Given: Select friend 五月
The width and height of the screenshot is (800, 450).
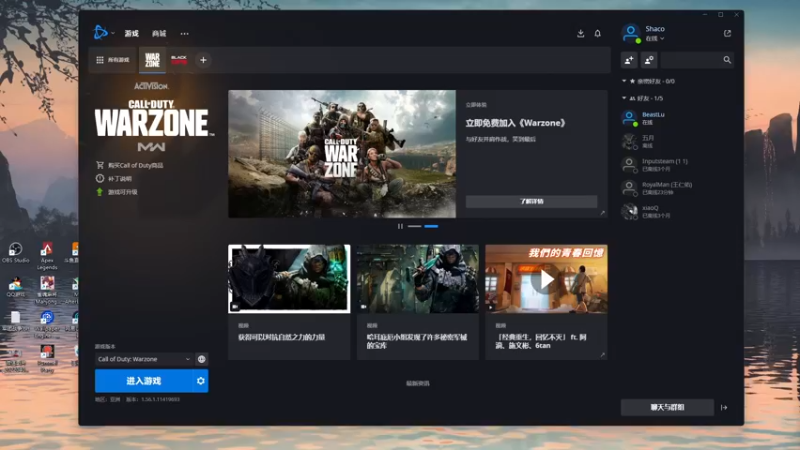Looking at the screenshot, I should click(677, 141).
